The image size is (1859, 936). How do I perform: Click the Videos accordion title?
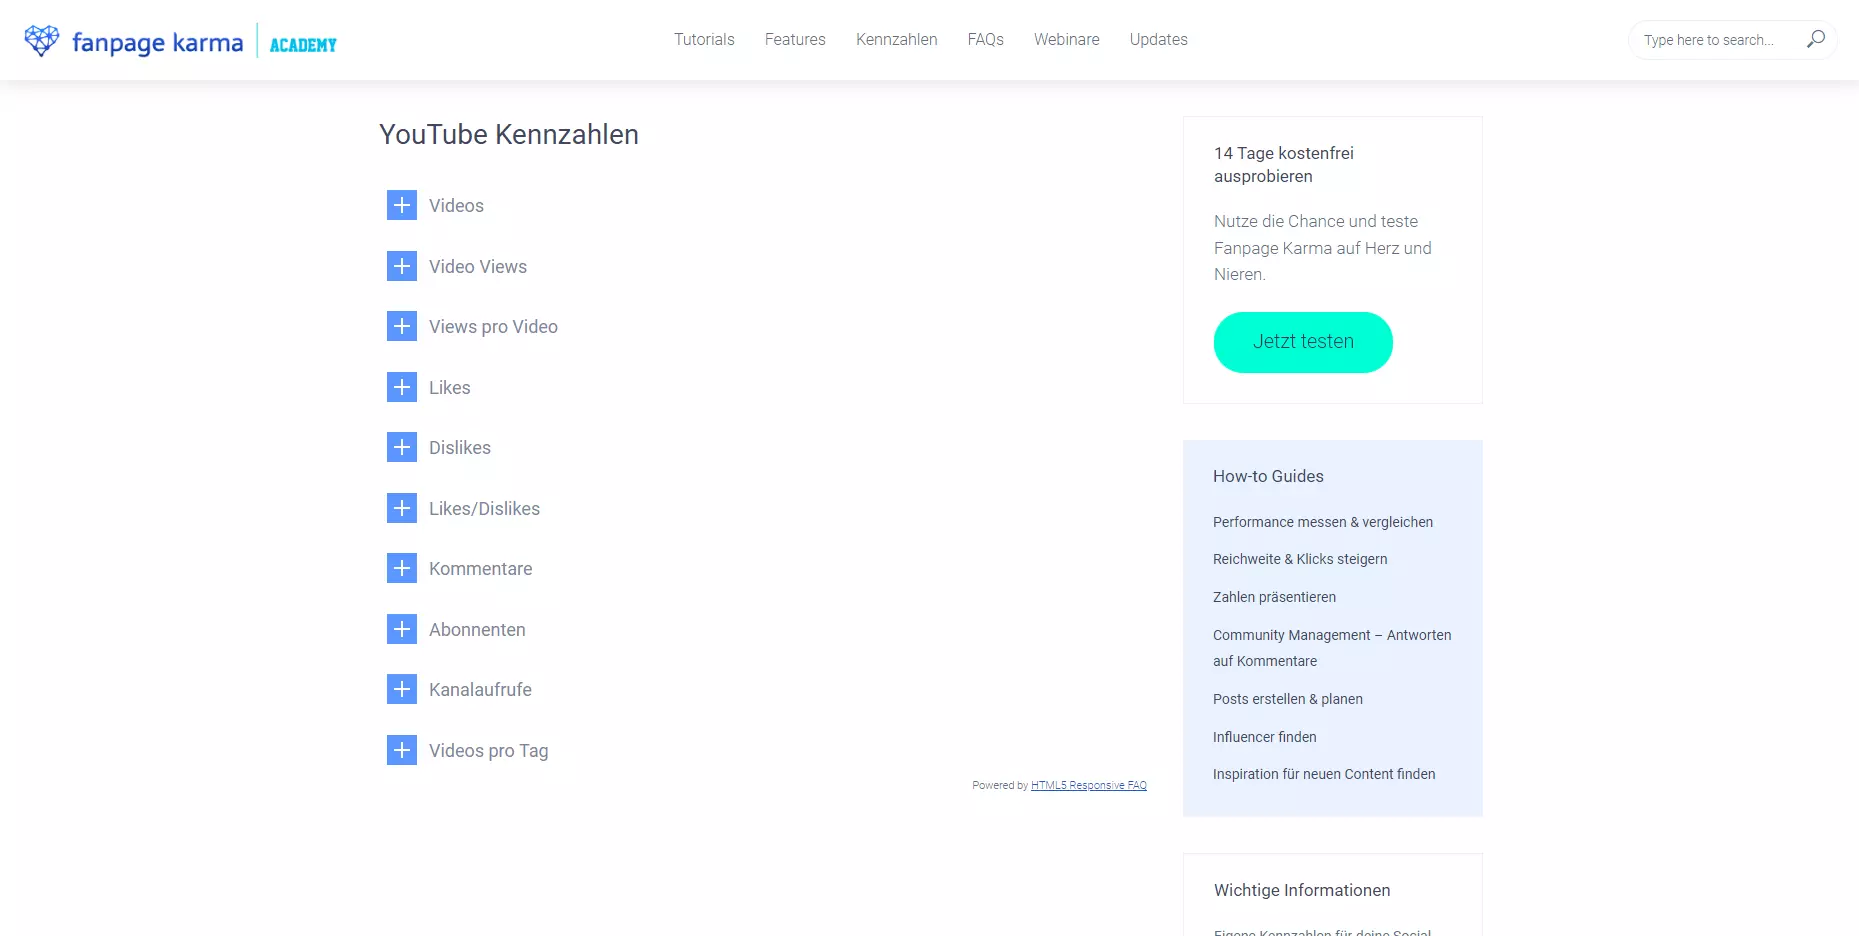click(456, 205)
